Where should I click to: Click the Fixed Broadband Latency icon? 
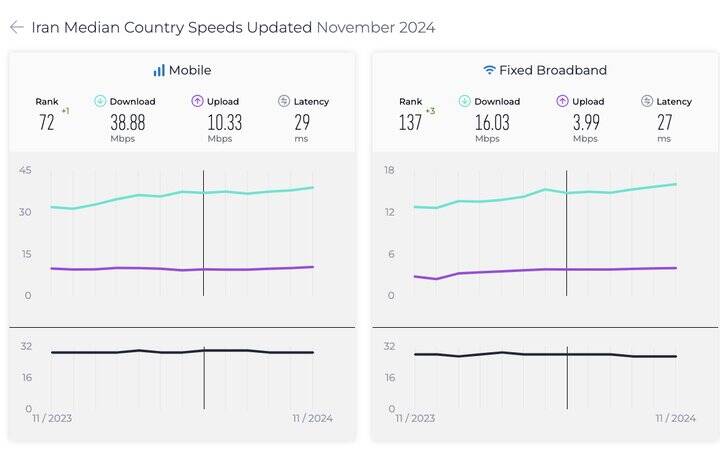(x=648, y=101)
